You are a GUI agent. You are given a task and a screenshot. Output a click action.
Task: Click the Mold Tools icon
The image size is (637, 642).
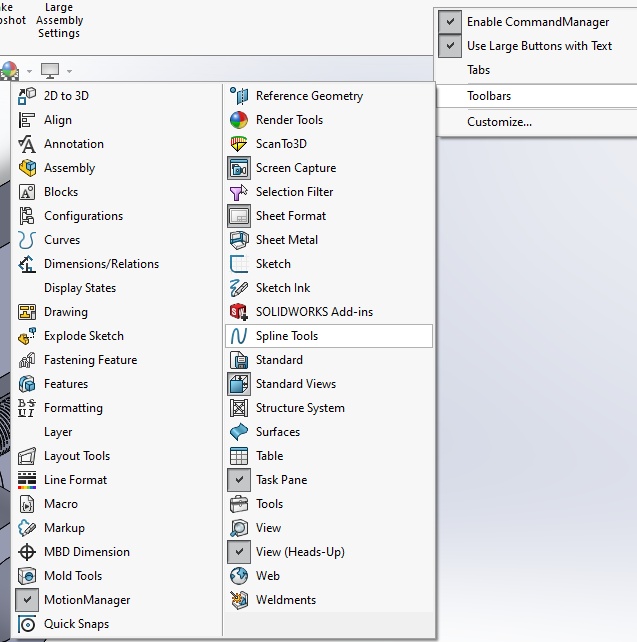pyautogui.click(x=27, y=576)
